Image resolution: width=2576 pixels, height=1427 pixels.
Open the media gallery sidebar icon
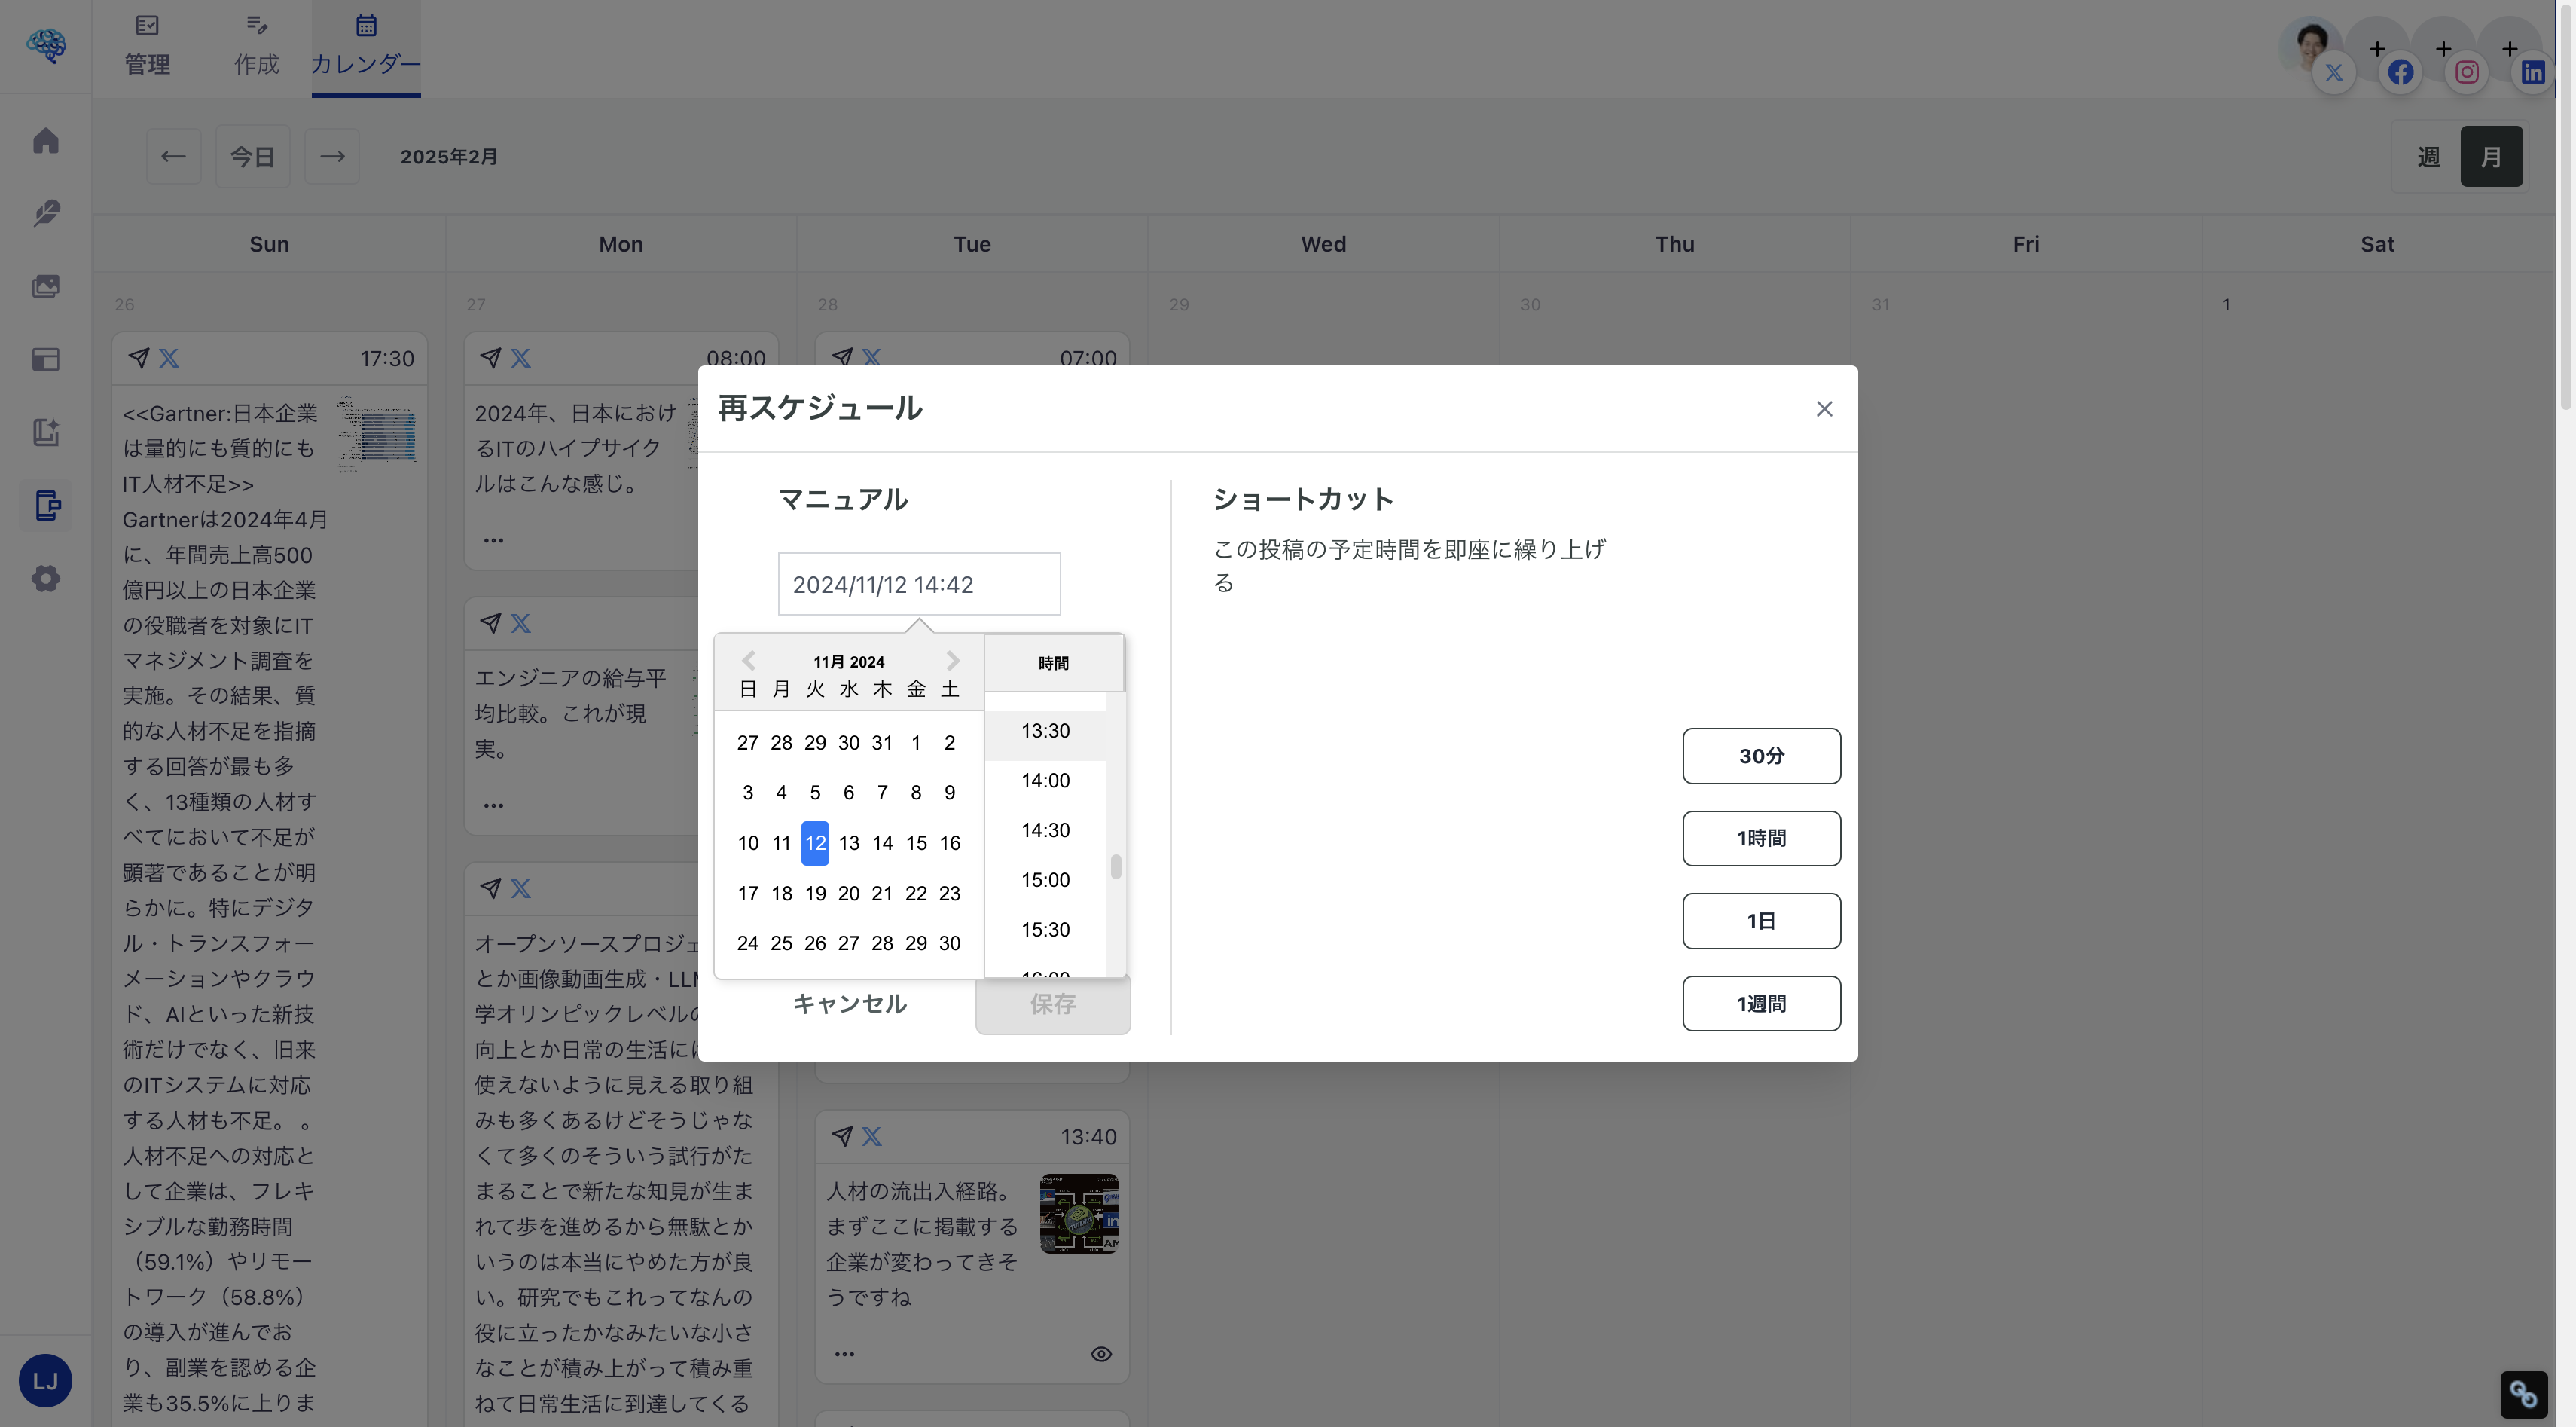coord(46,286)
